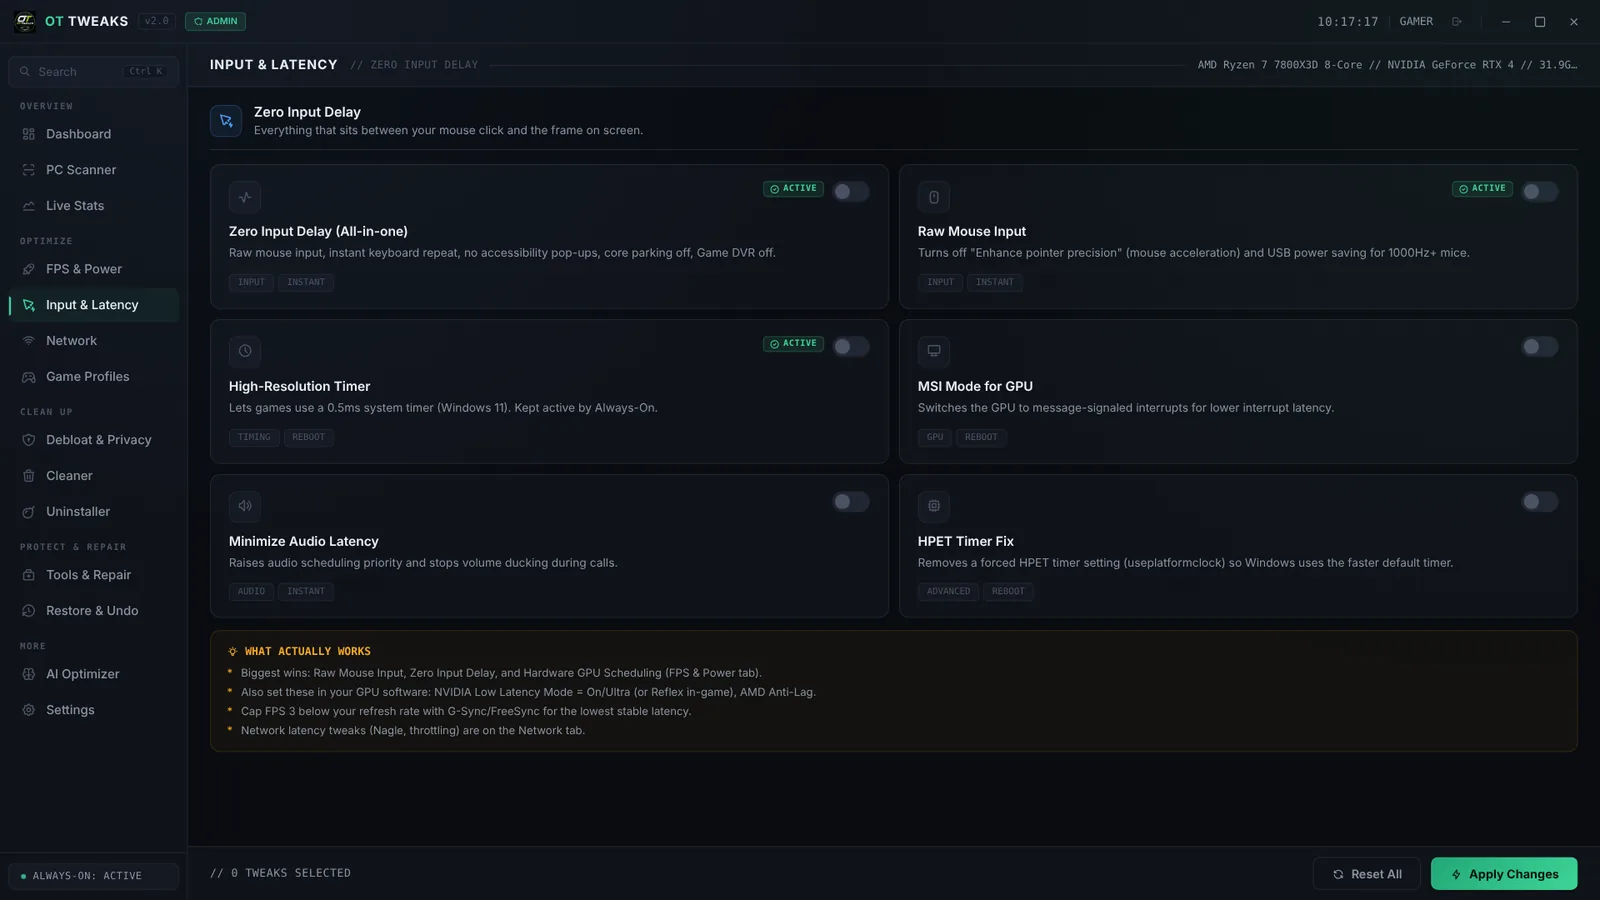
Task: Select Input & Latency in sidebar
Action: (x=94, y=305)
